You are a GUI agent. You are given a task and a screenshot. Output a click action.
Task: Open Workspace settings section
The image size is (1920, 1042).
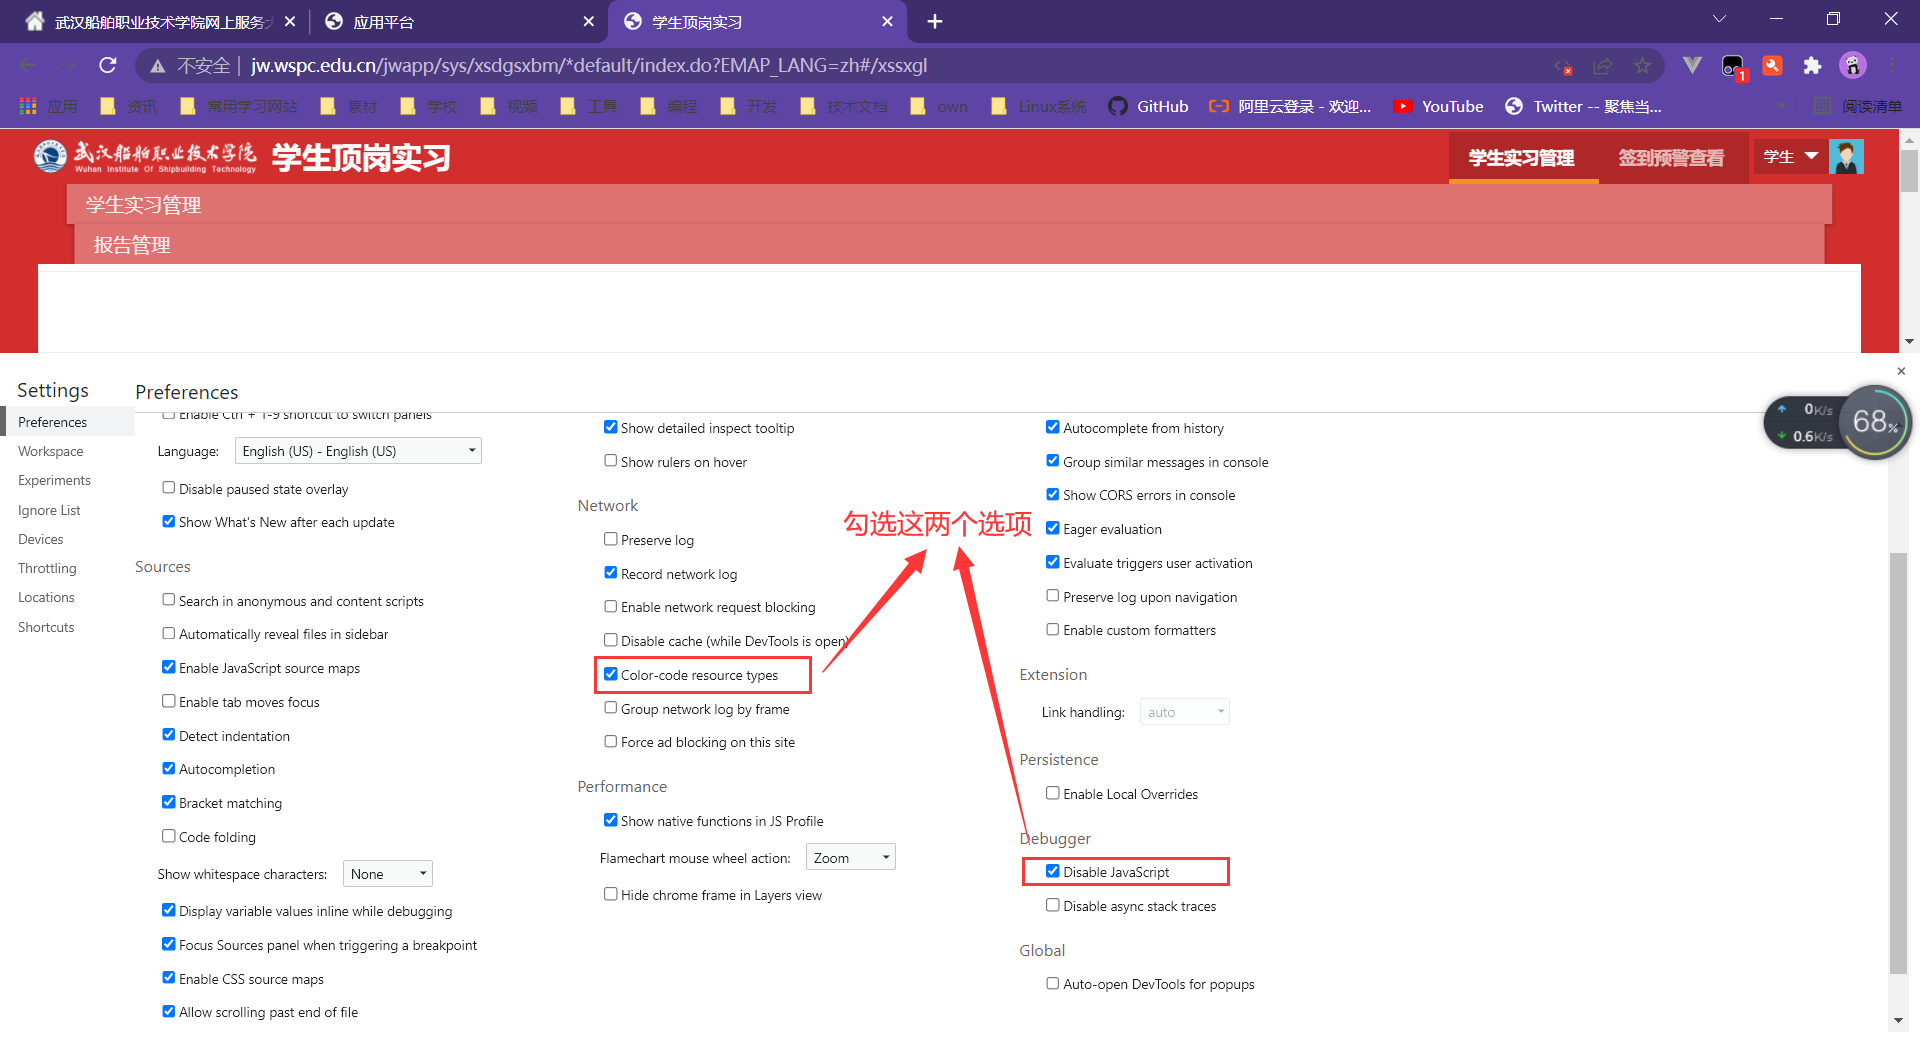point(51,451)
